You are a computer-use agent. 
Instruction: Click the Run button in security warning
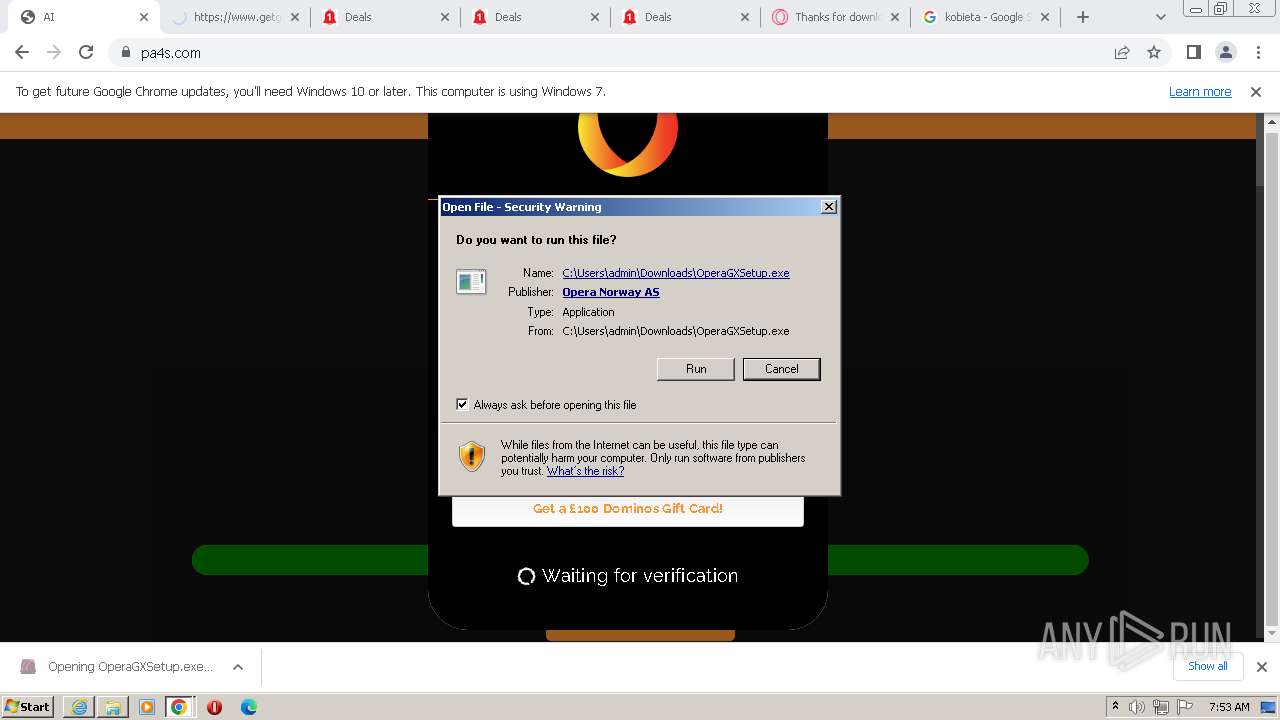point(696,369)
